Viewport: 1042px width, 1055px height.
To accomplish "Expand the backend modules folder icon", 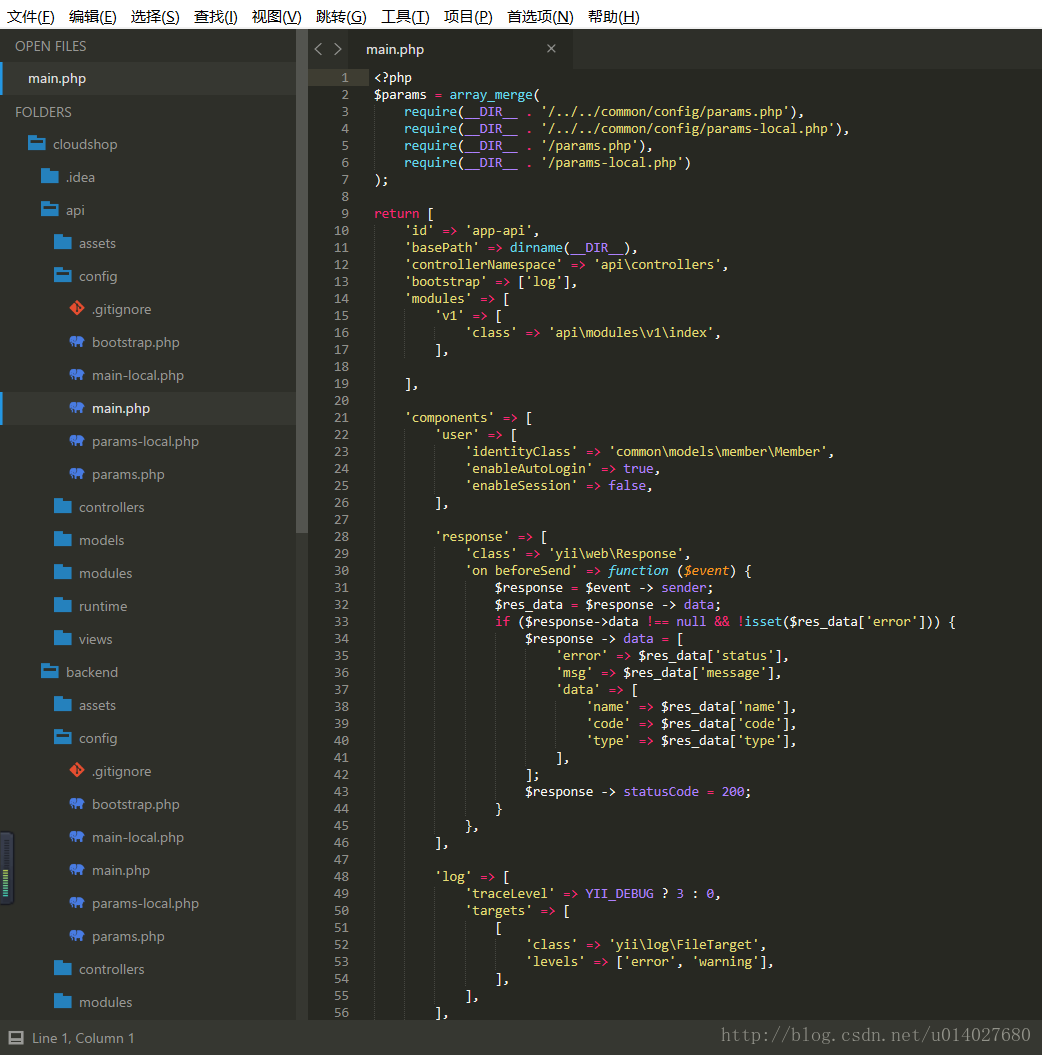I will coord(63,1001).
